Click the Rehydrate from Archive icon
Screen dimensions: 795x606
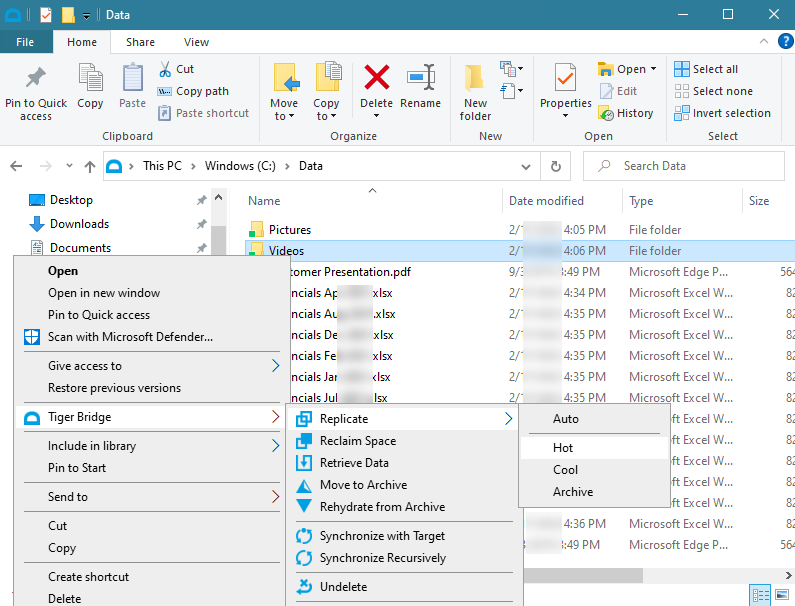(x=303, y=507)
